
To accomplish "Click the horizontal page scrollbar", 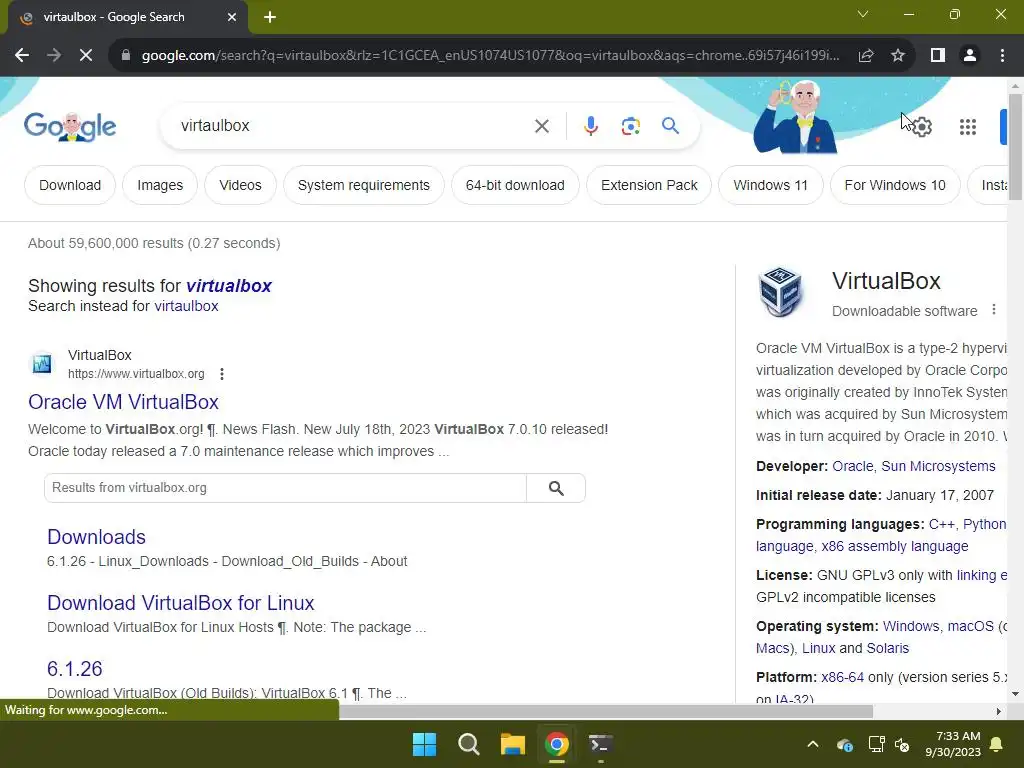I will tap(605, 711).
